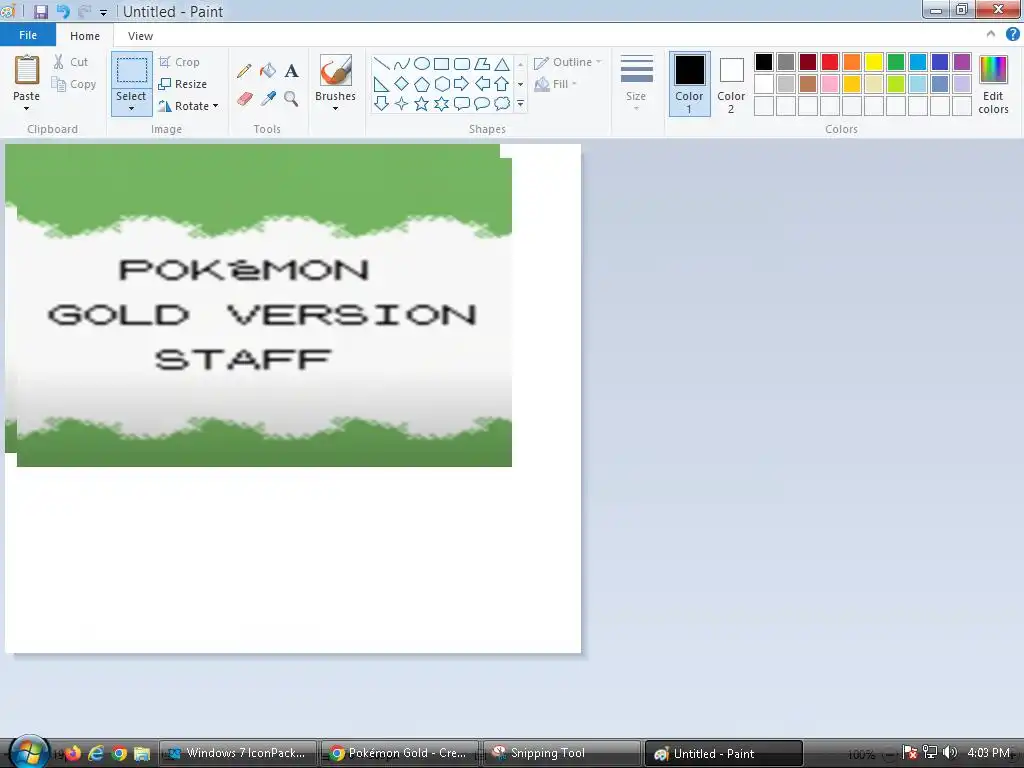Expand the Shapes gallery more arrow
This screenshot has height=768, width=1024.
pyautogui.click(x=520, y=103)
